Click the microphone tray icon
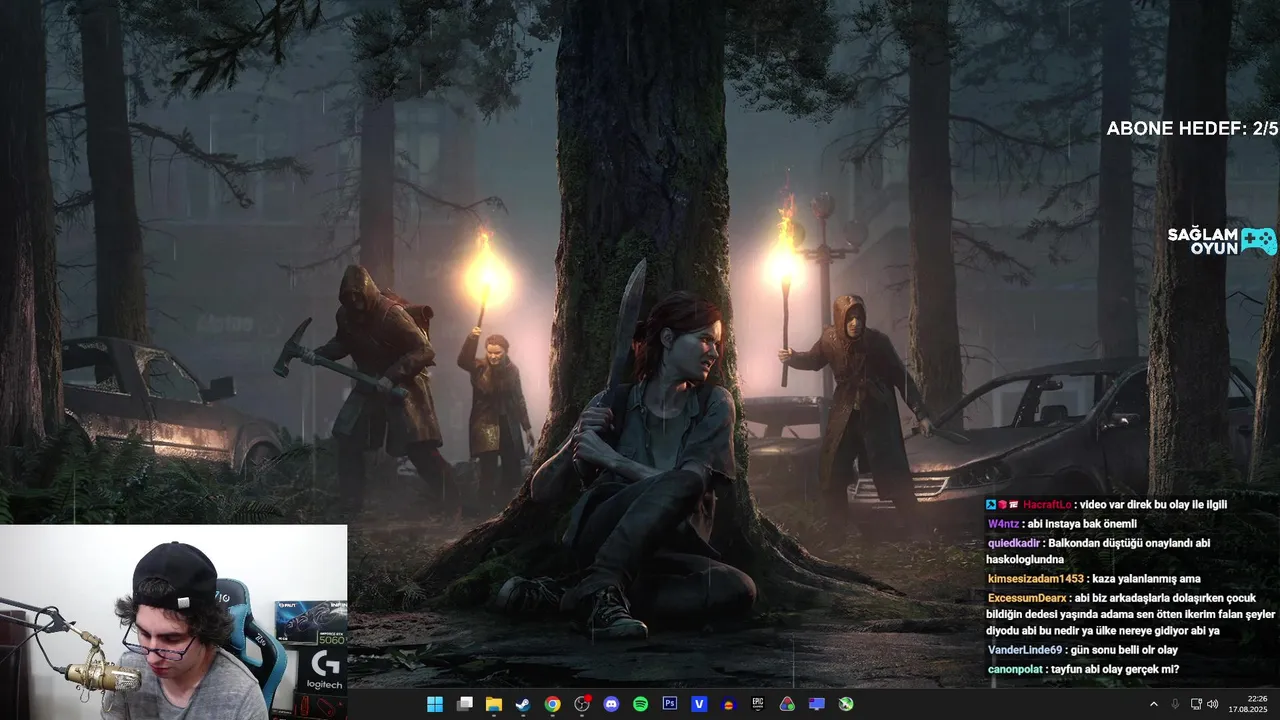This screenshot has height=720, width=1280. click(x=1175, y=704)
